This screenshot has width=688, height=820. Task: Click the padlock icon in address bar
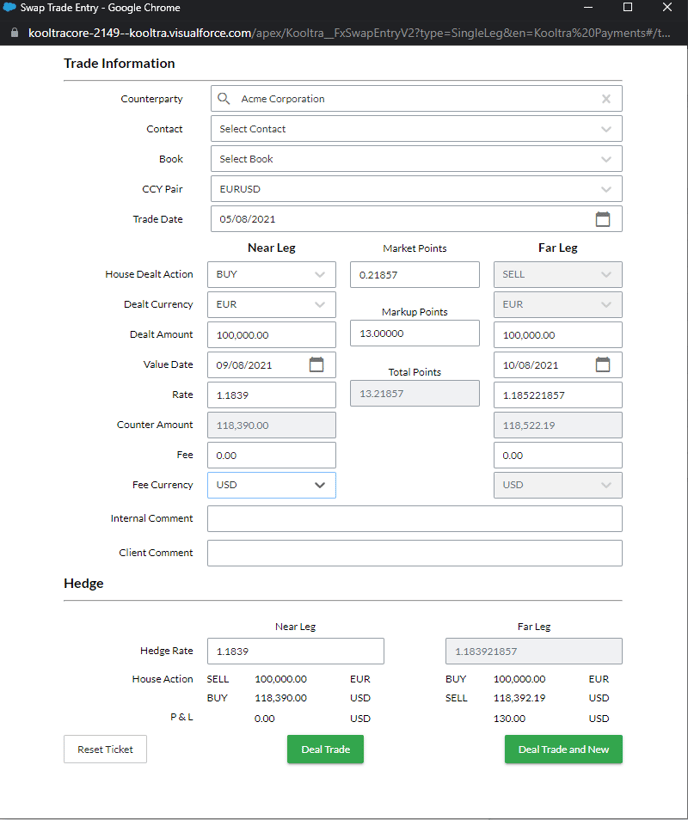(13, 32)
